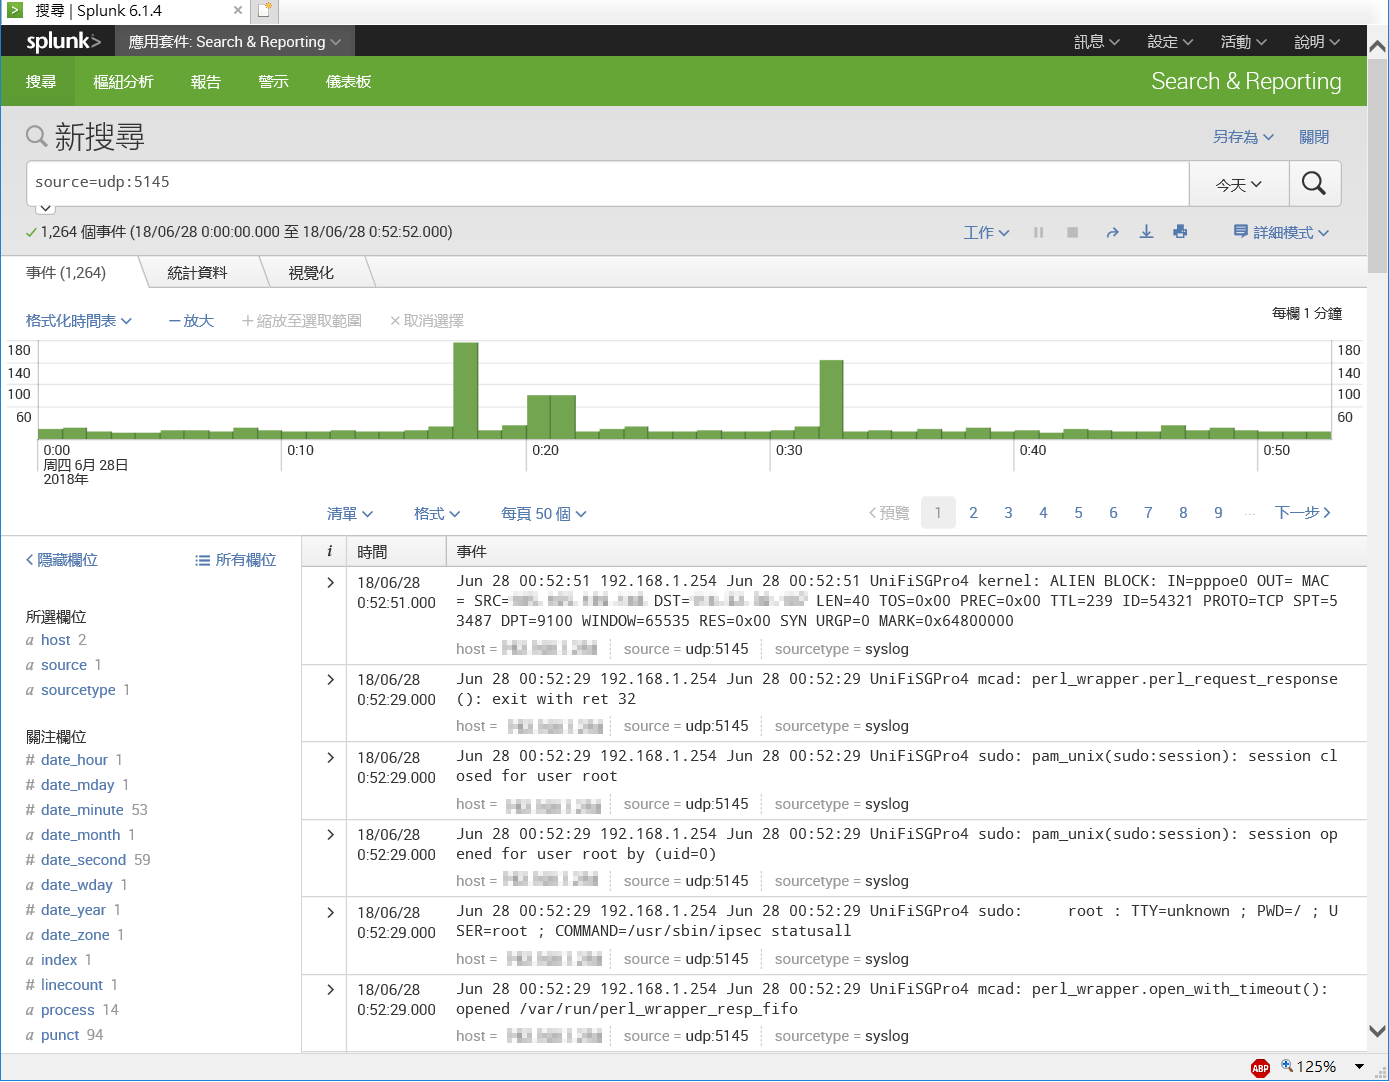Run the search with the magnifier button
Image resolution: width=1389 pixels, height=1082 pixels.
point(1315,183)
